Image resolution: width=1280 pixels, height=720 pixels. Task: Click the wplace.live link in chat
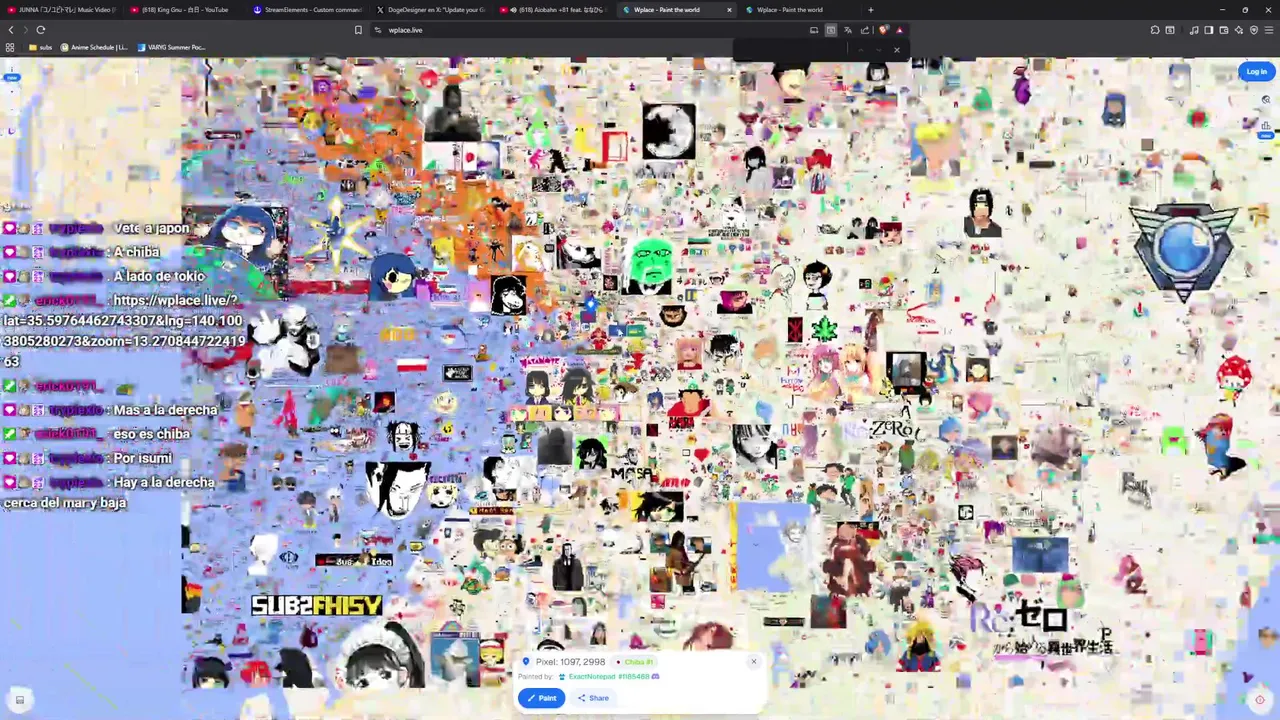pyautogui.click(x=125, y=330)
